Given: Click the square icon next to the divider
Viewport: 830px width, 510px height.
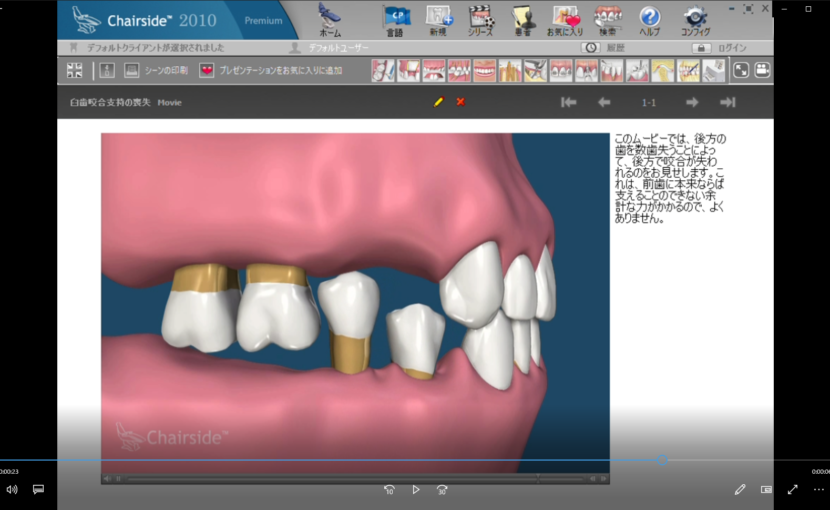Looking at the screenshot, I should click(107, 70).
